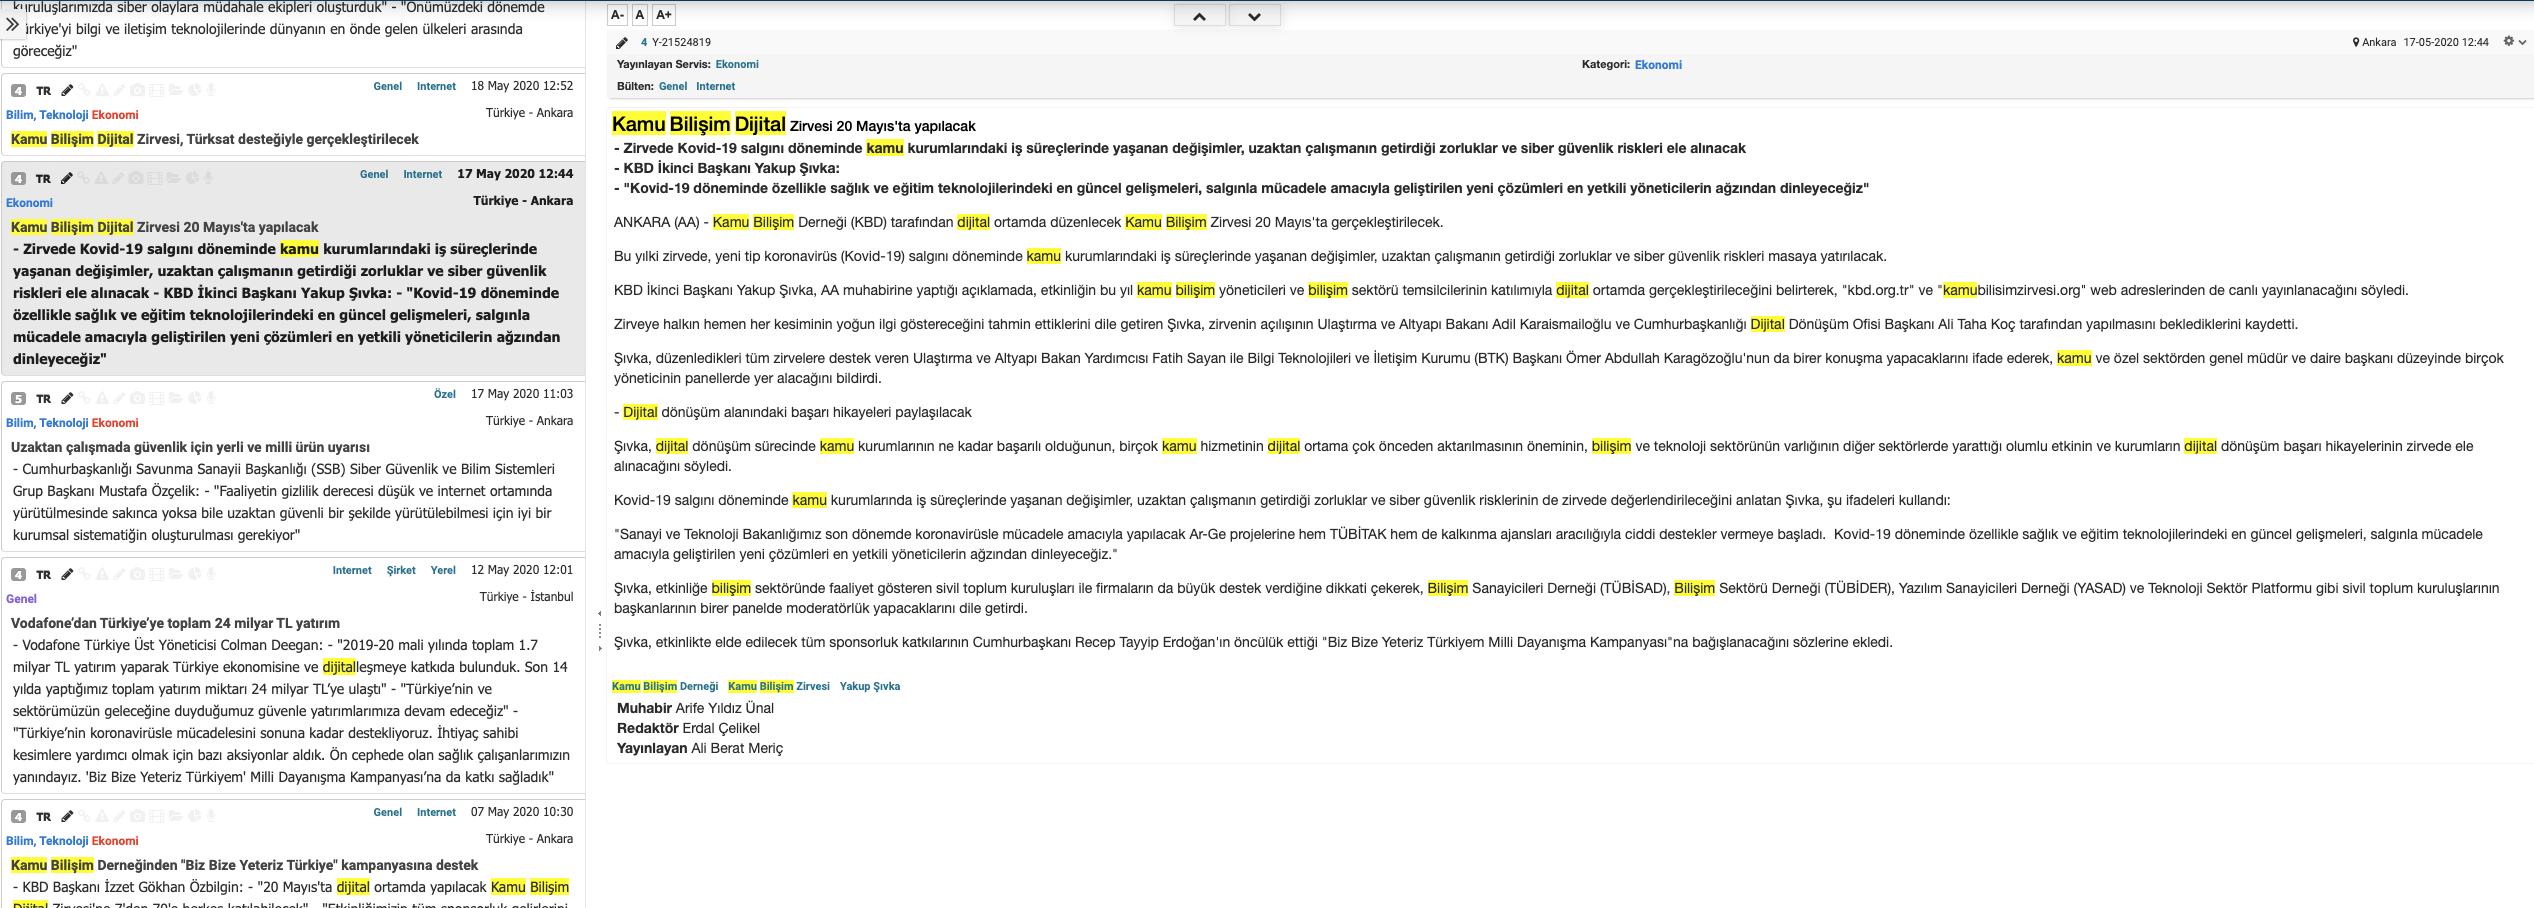This screenshot has height=908, width=2534.
Task: Open the gear settings dropdown in the article header
Action: click(2514, 42)
